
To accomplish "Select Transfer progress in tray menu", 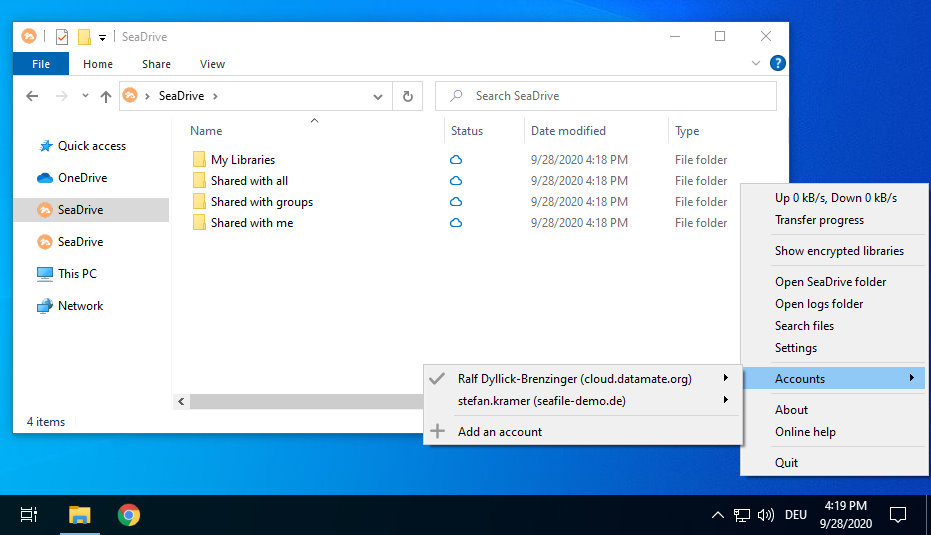I will coord(819,220).
